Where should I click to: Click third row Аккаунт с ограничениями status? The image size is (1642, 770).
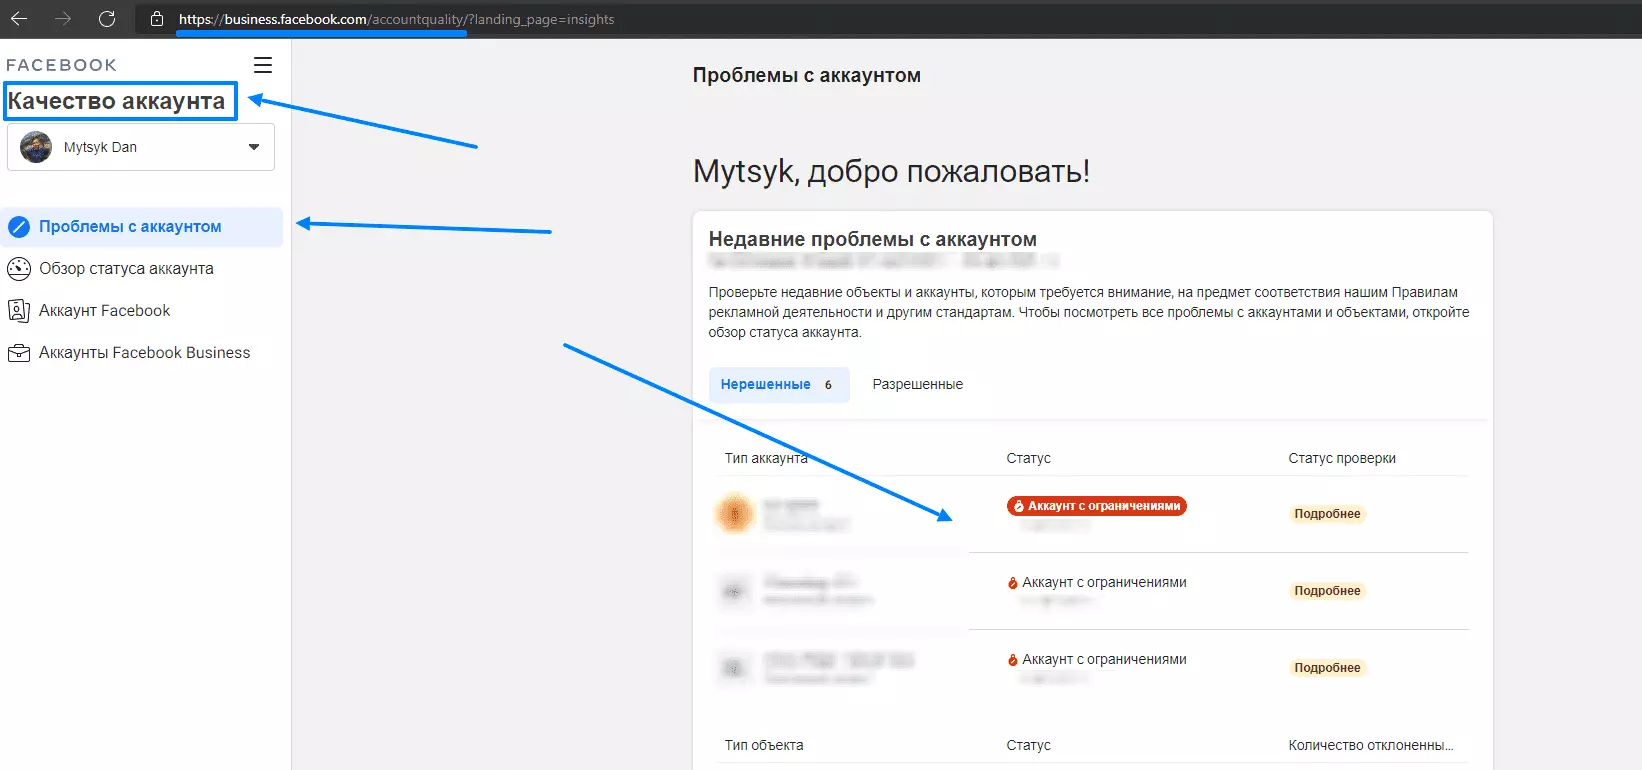(1096, 660)
